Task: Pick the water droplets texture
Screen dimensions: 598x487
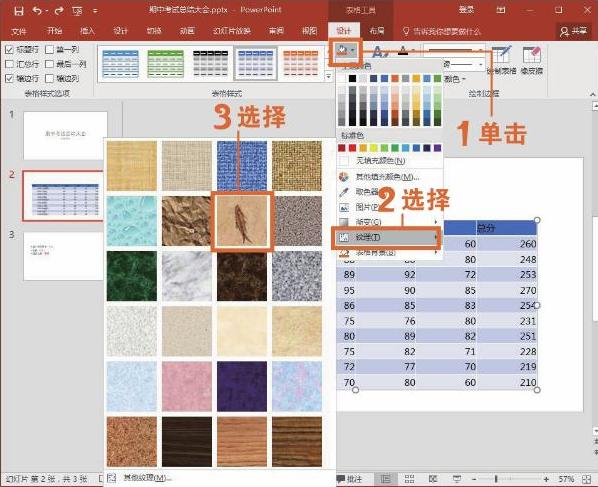Action: [132, 221]
